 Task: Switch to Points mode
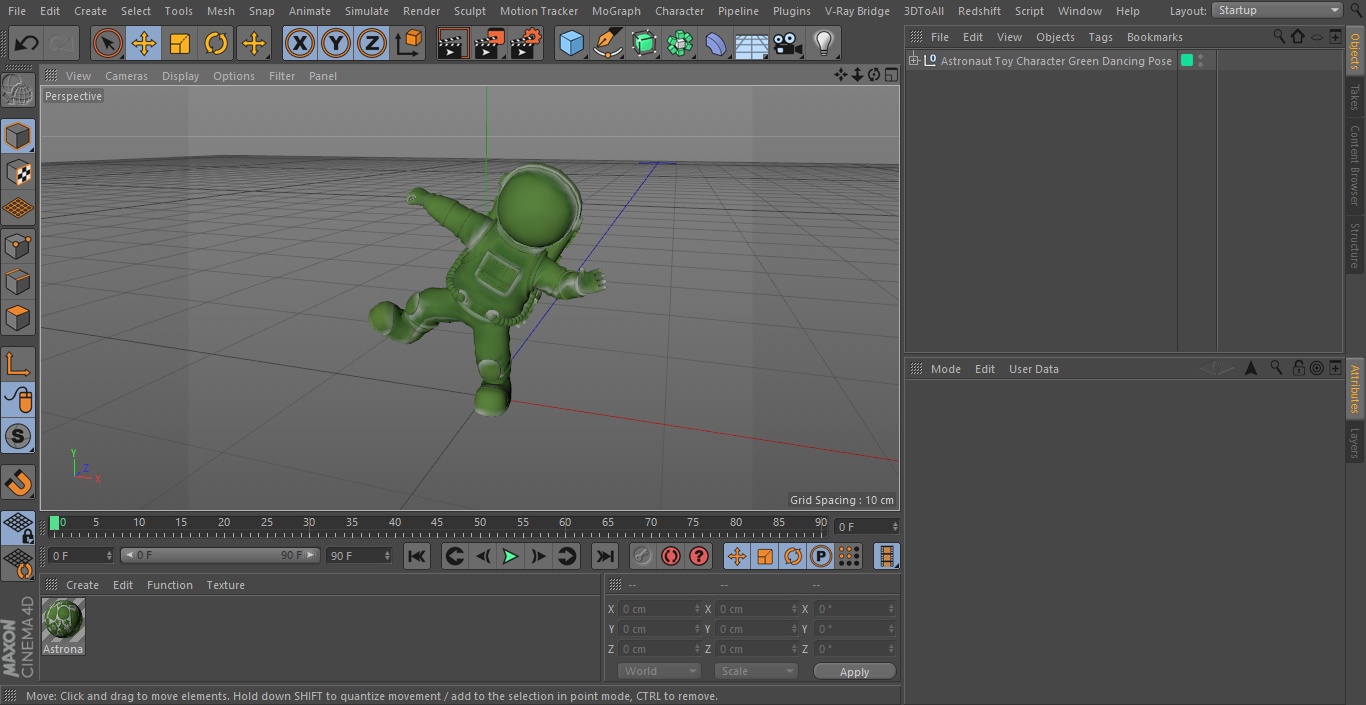click(x=18, y=246)
